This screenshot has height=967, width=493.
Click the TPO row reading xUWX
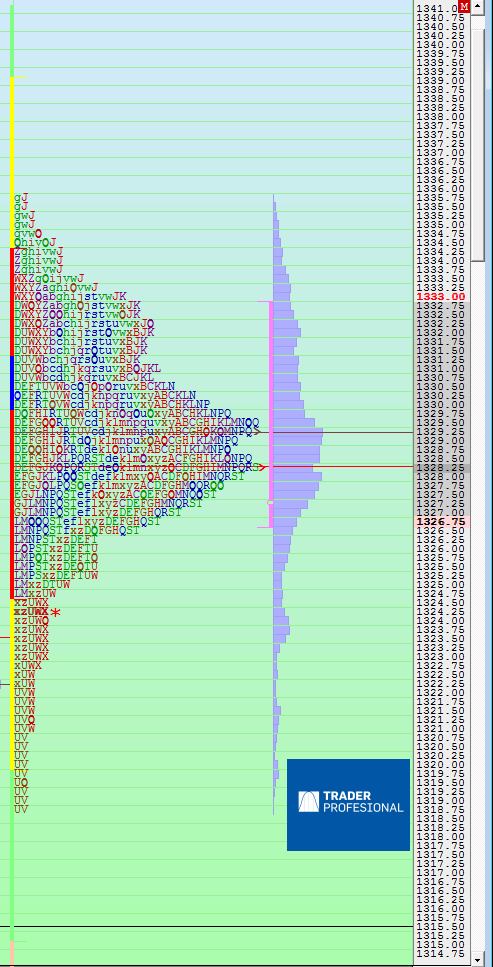point(28,665)
